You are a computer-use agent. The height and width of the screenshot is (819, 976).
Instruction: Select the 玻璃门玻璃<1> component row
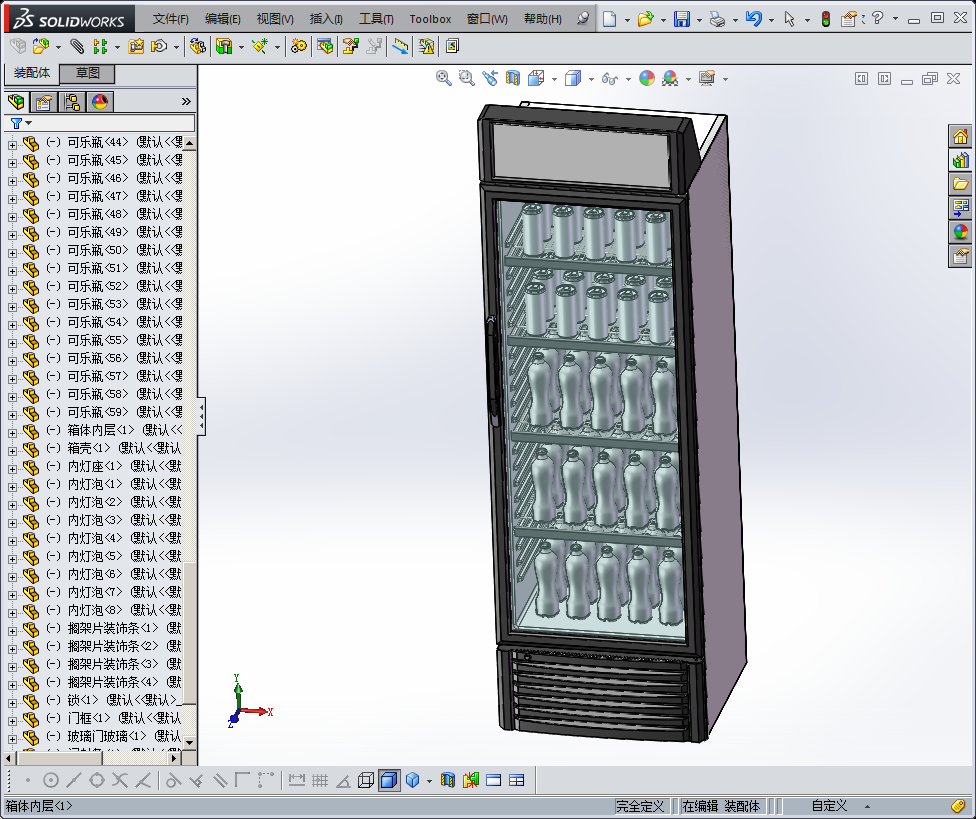(102, 736)
